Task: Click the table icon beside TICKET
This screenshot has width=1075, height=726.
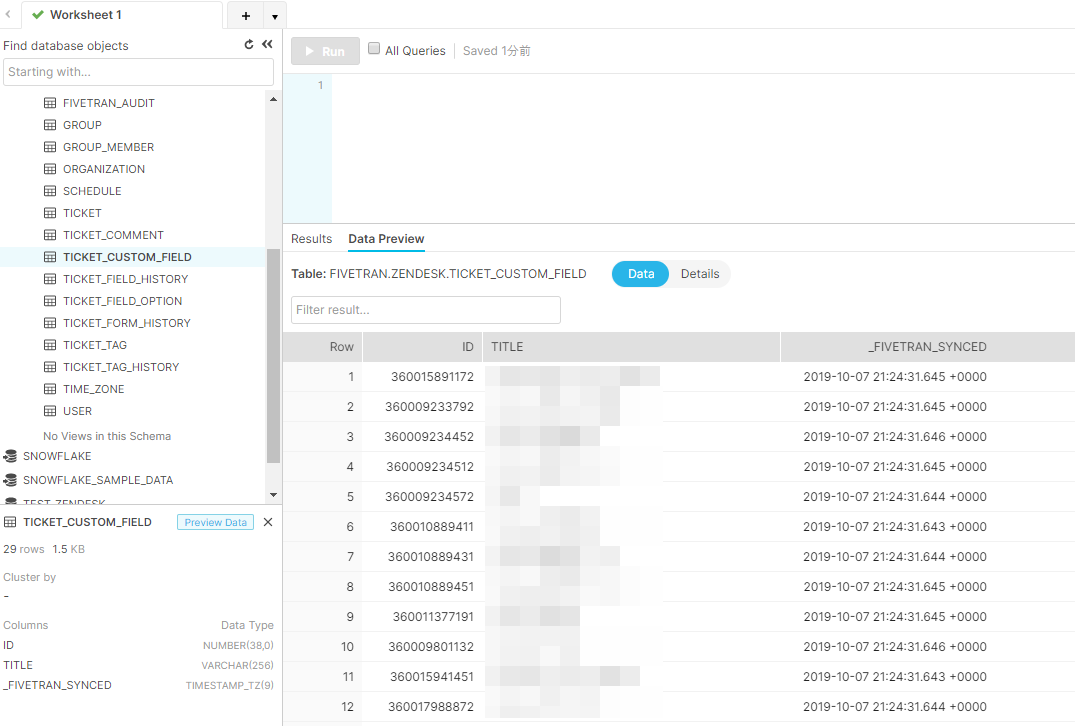Action: (49, 212)
